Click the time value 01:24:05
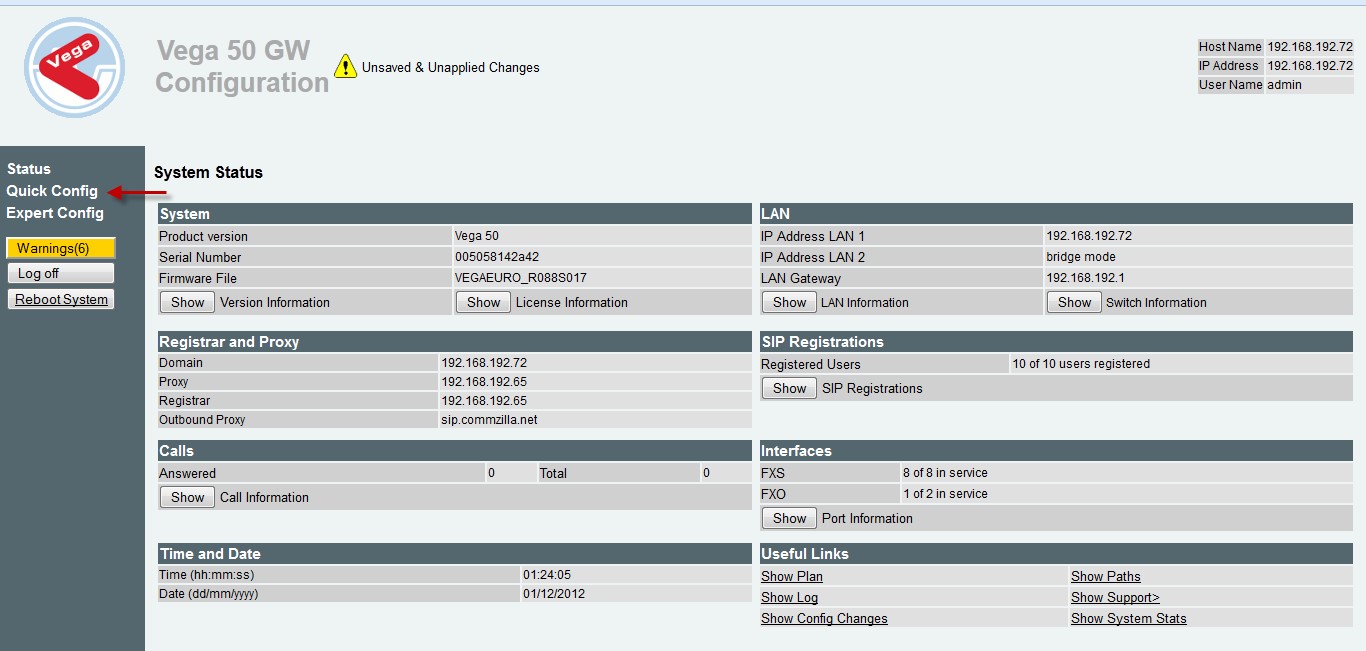Image resolution: width=1366 pixels, height=651 pixels. click(547, 575)
